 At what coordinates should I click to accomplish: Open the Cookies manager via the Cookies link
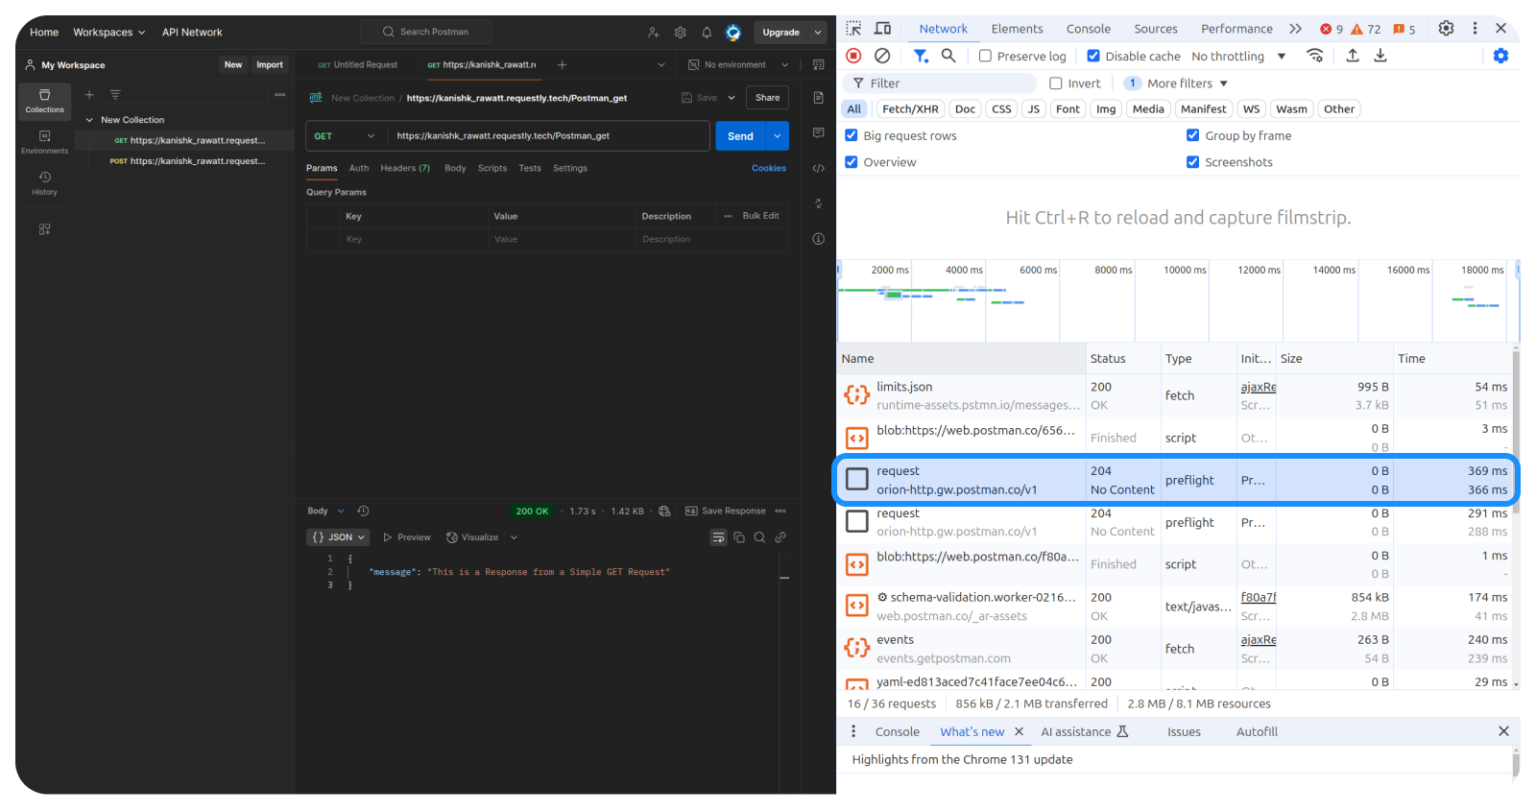768,168
